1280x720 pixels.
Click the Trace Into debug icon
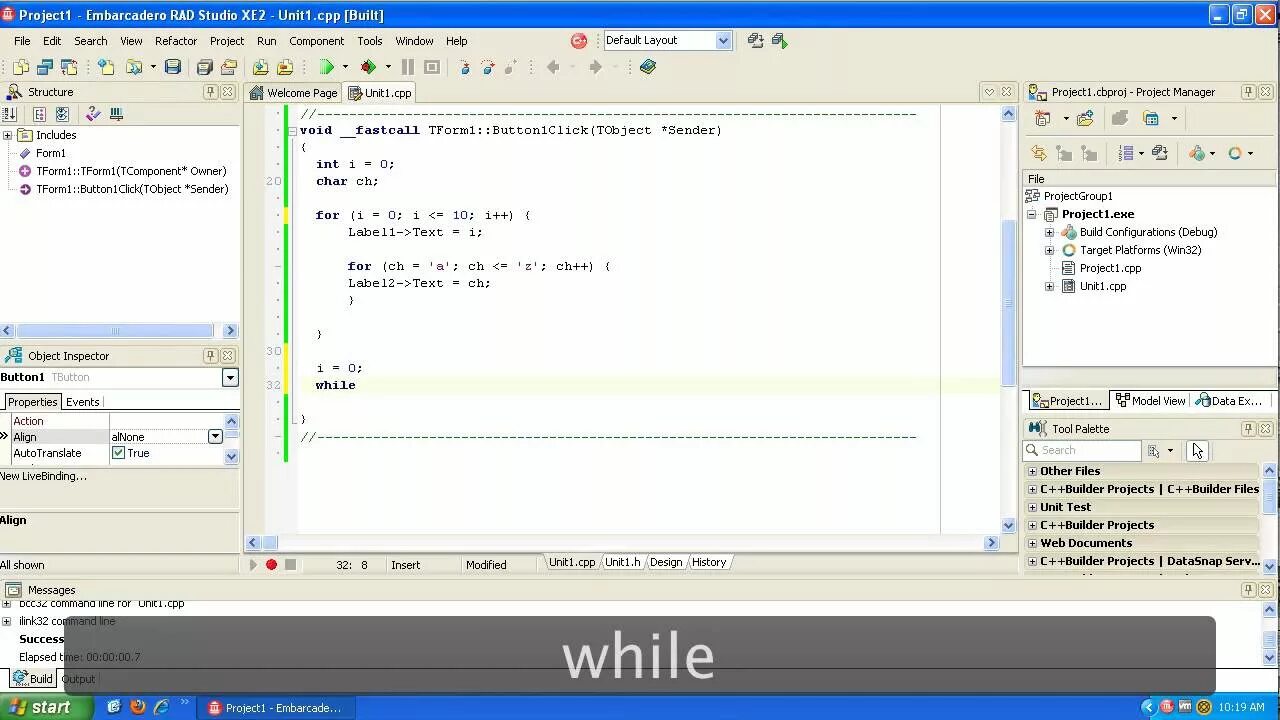click(x=464, y=67)
